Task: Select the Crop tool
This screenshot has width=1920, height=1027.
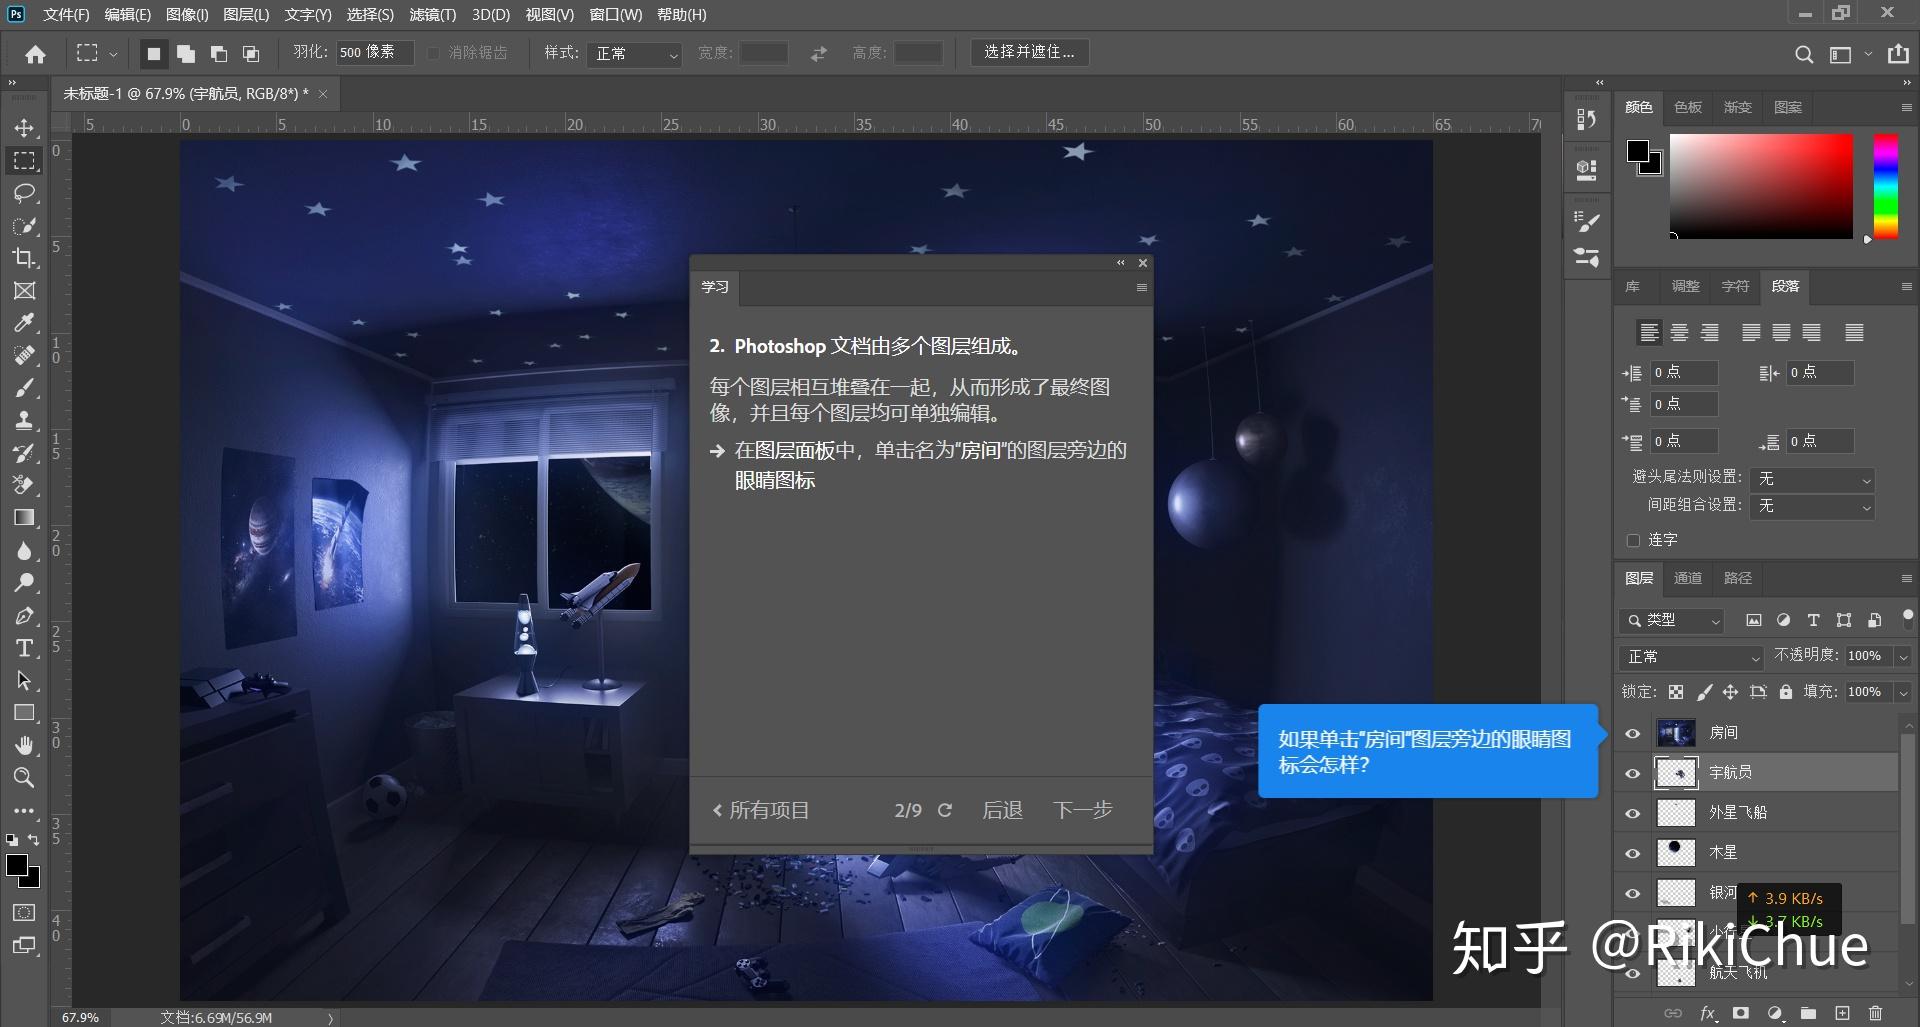Action: (25, 258)
